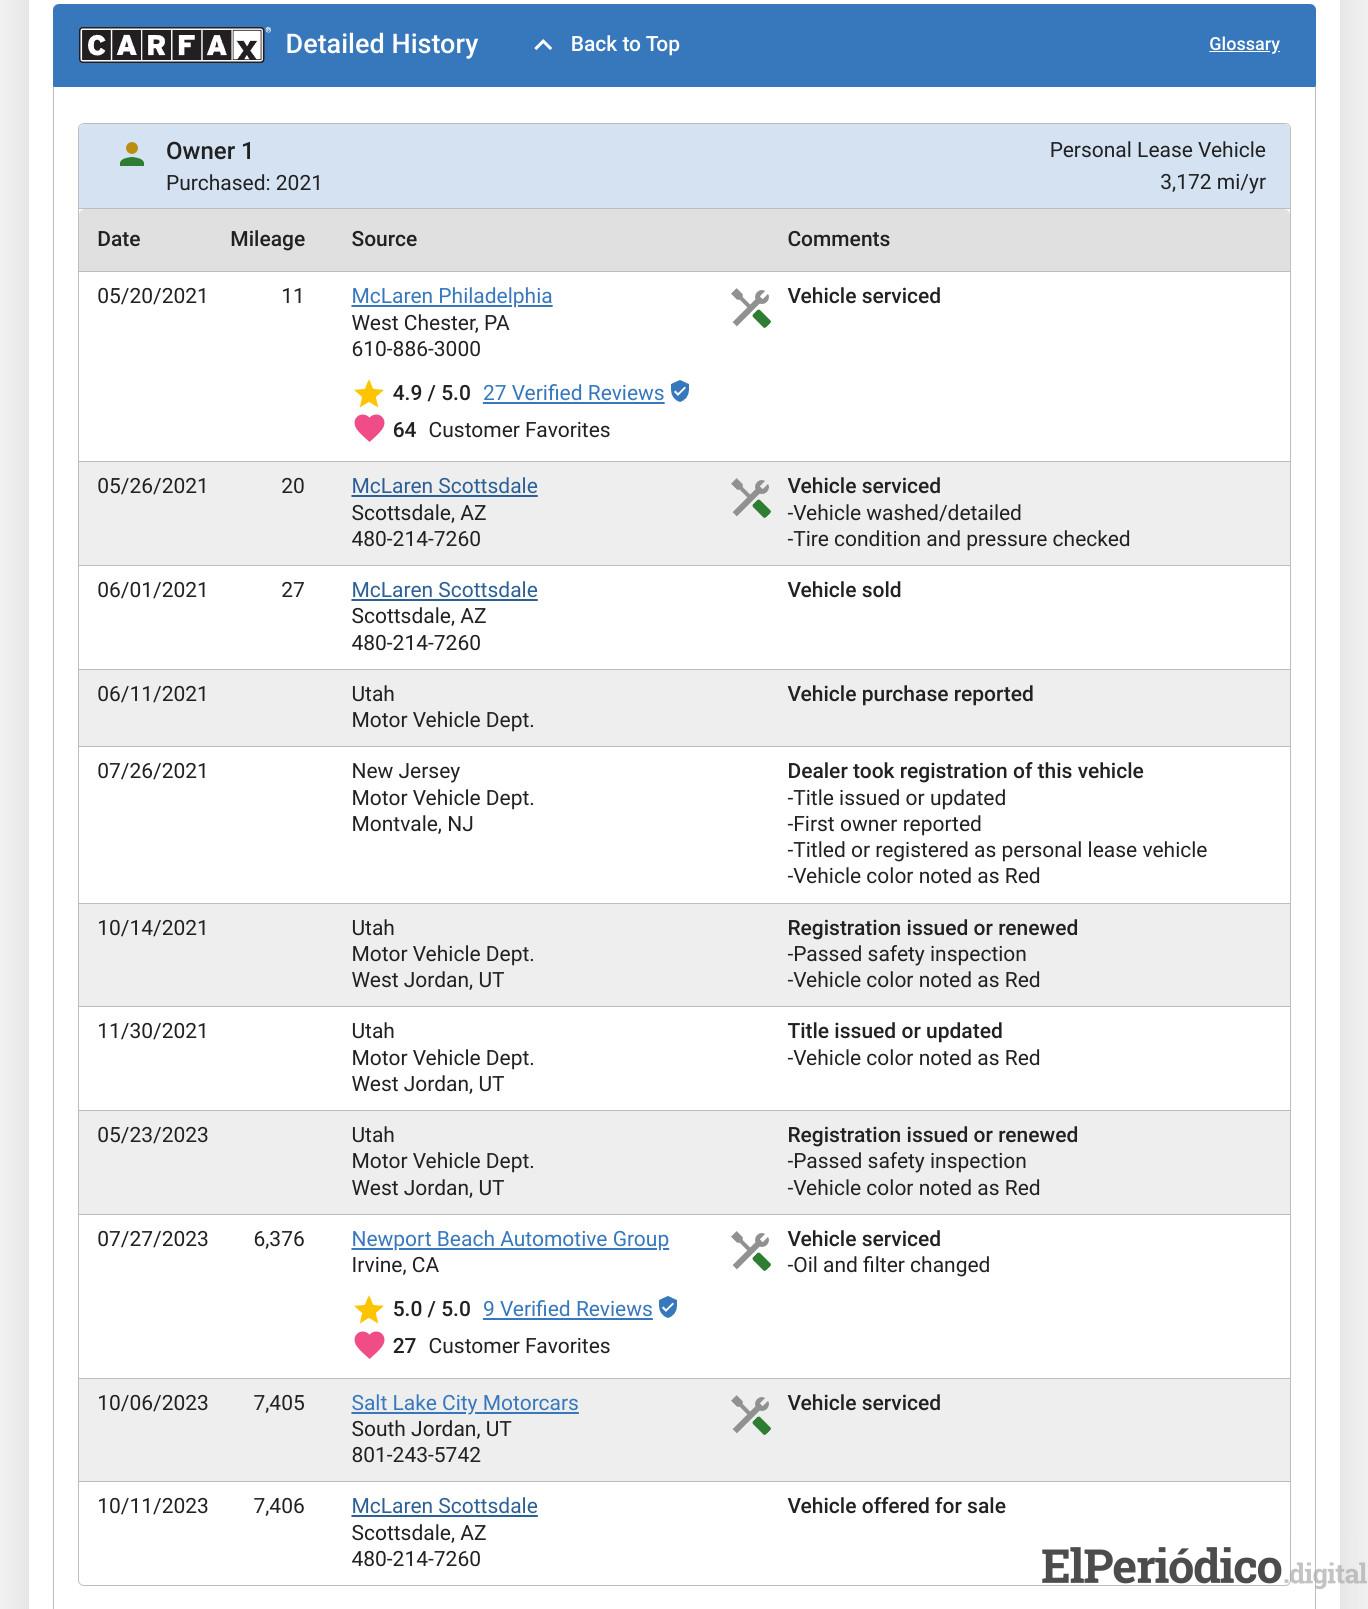Click the CARFAX logo

pyautogui.click(x=172, y=45)
